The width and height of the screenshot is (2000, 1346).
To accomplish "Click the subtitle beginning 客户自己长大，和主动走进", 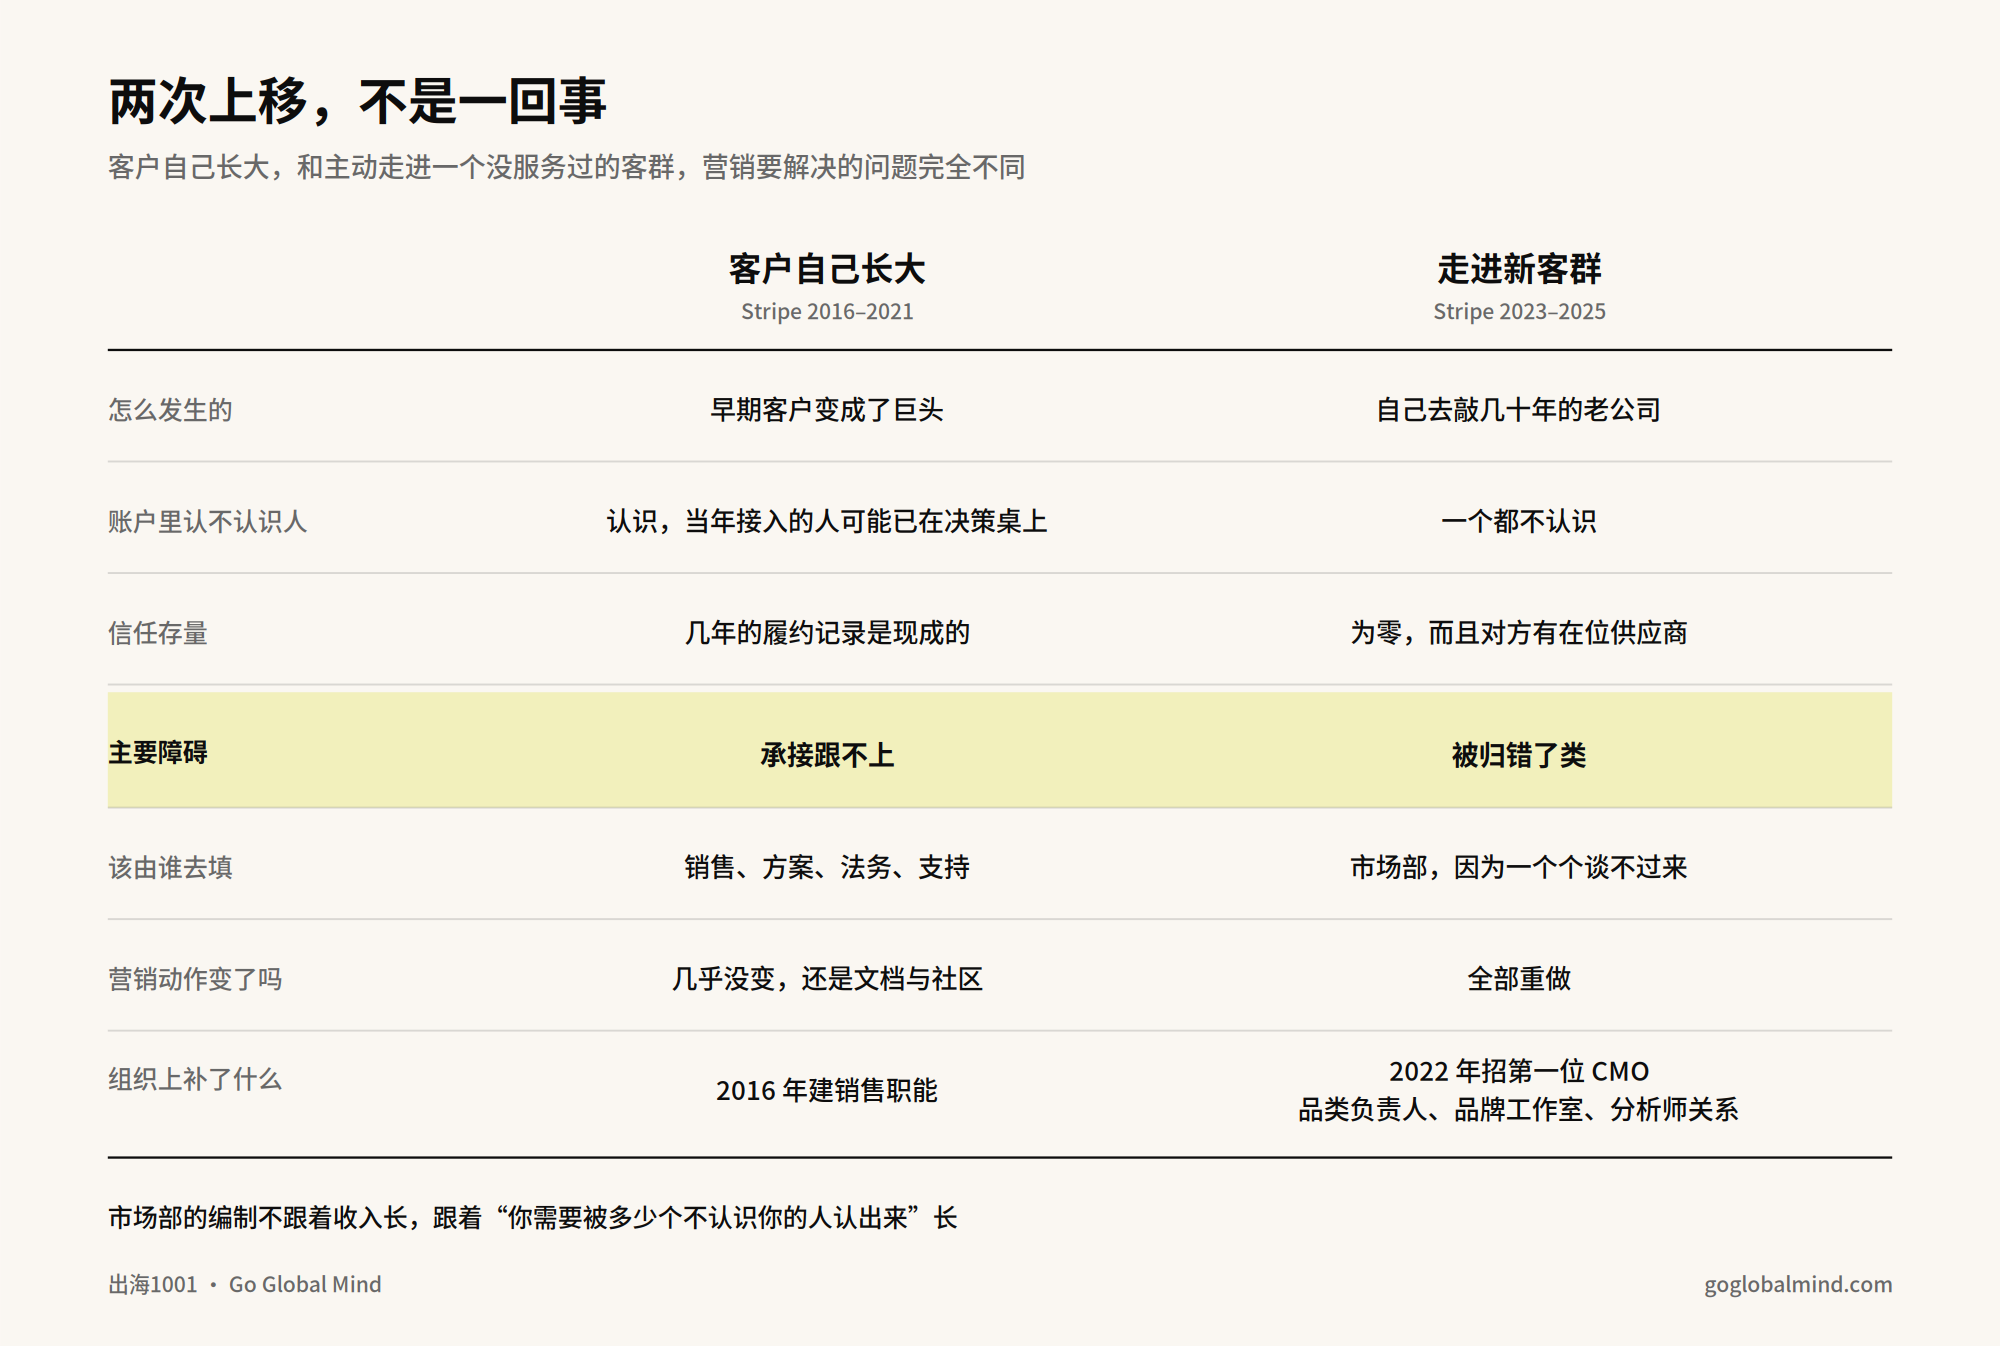I will 566,167.
